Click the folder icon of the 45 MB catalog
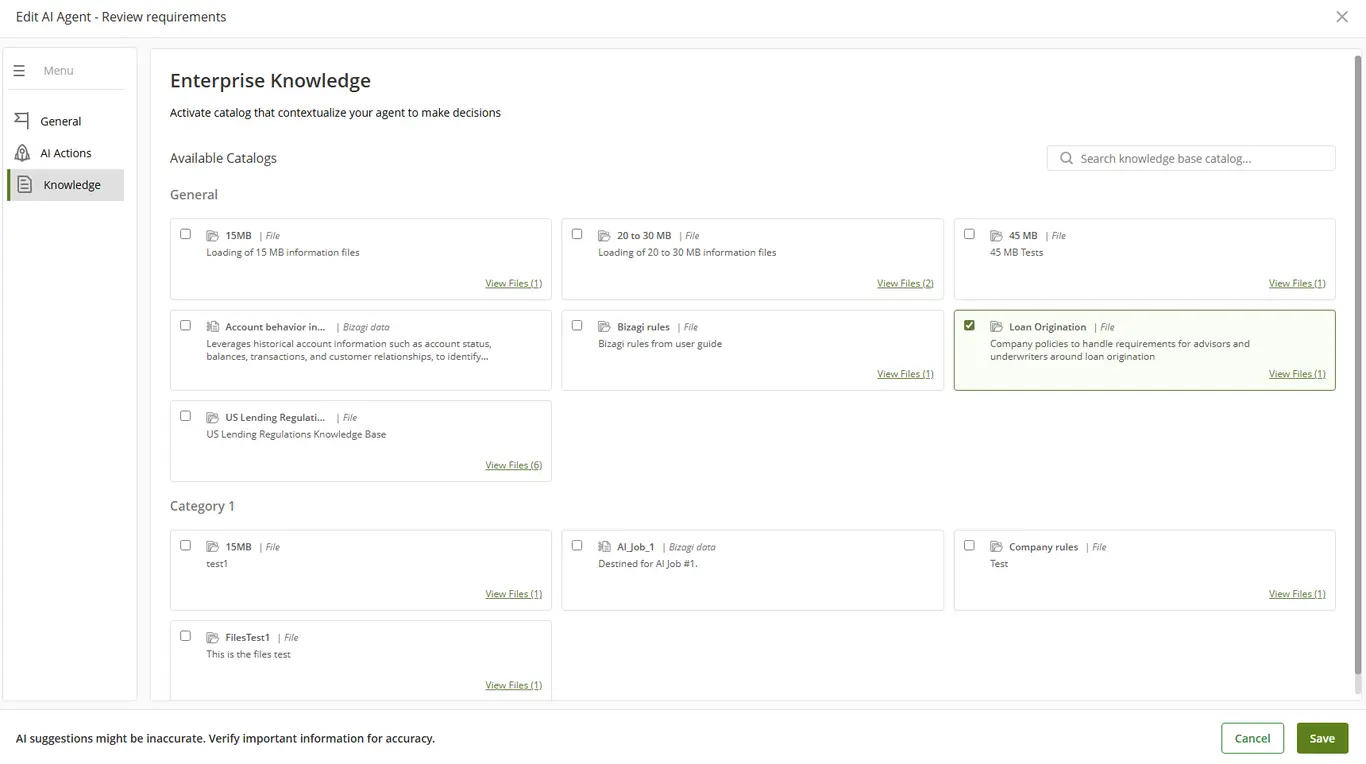The image size is (1366, 764). (996, 236)
